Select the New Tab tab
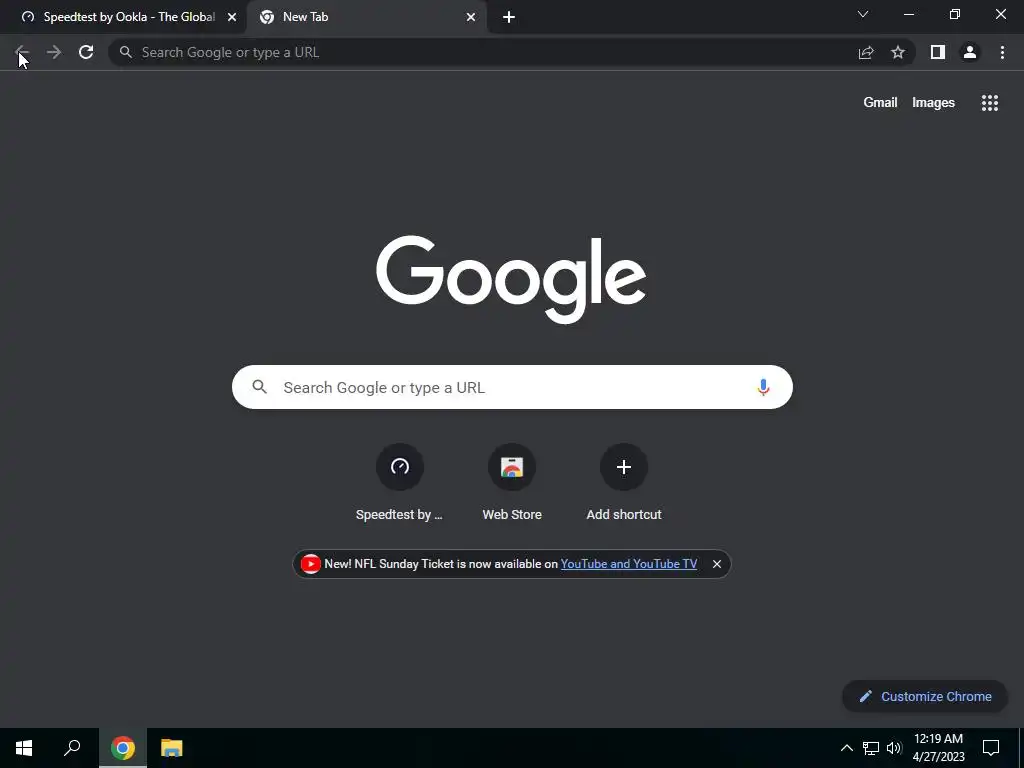The height and width of the screenshot is (768, 1024). (x=366, y=17)
